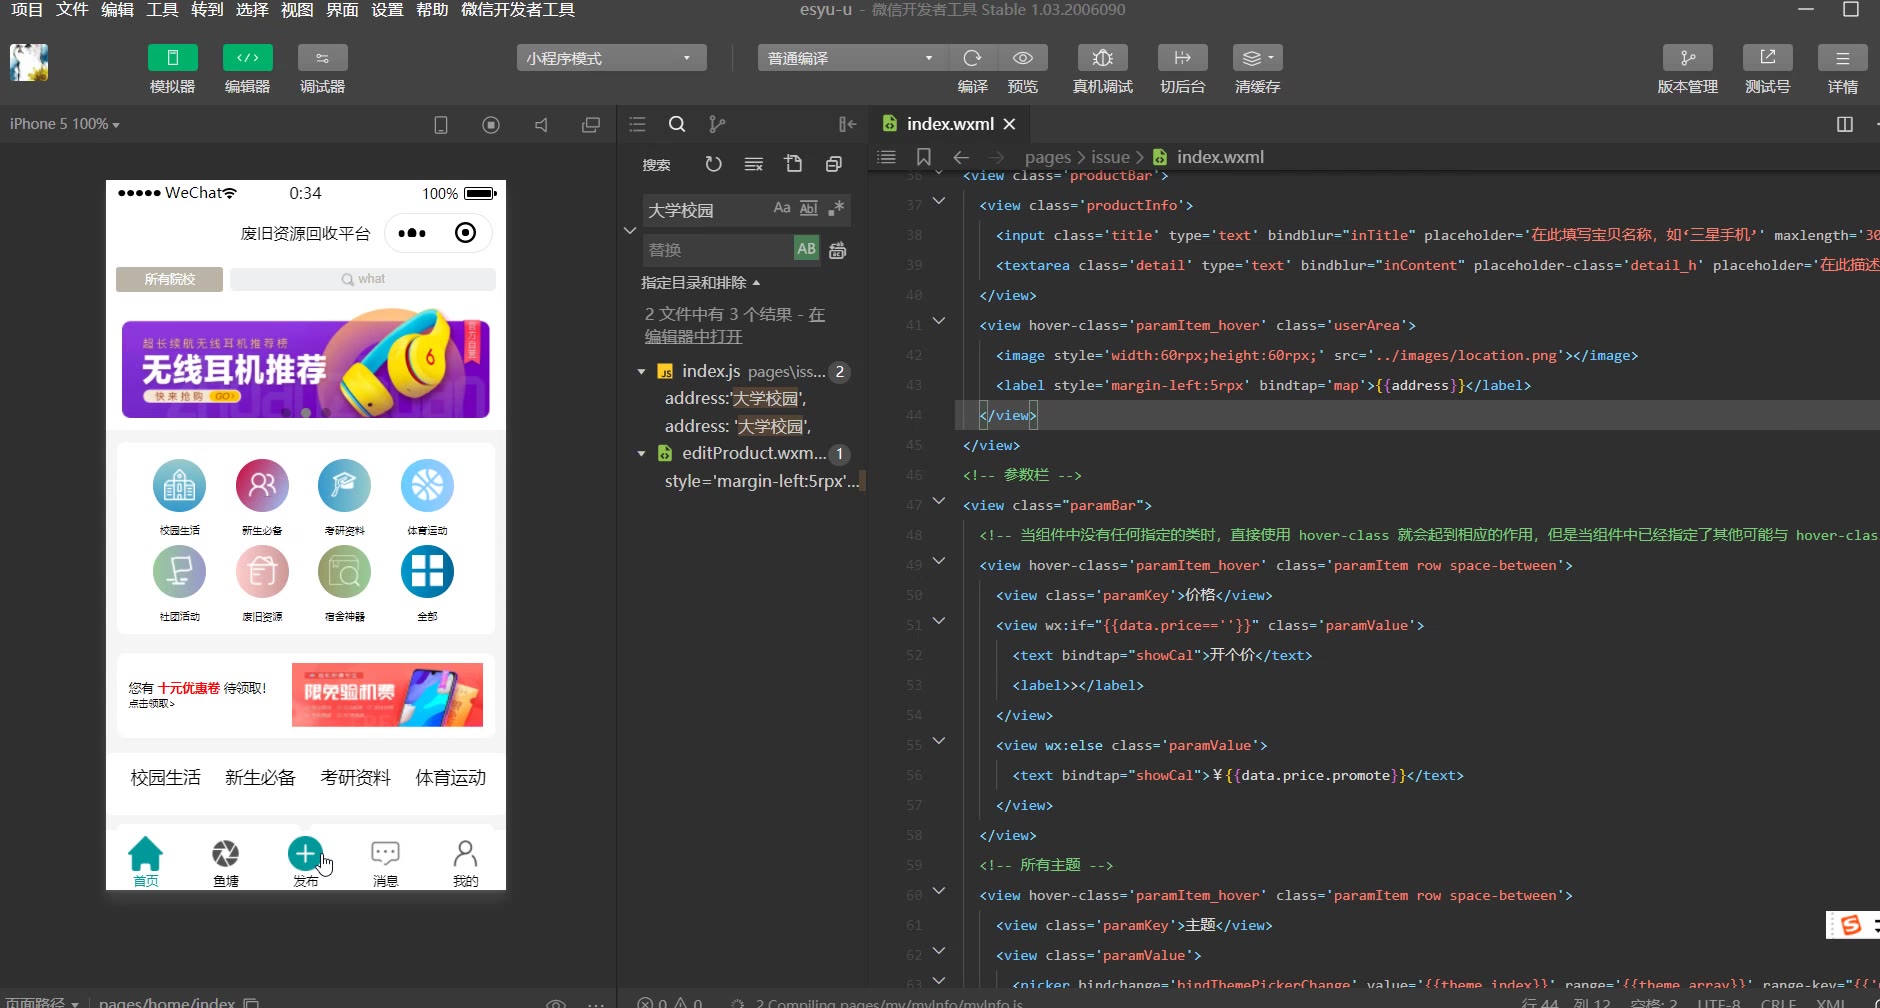Click the 在编辑器中打开 link
Image resolution: width=1880 pixels, height=1008 pixels.
click(x=693, y=337)
